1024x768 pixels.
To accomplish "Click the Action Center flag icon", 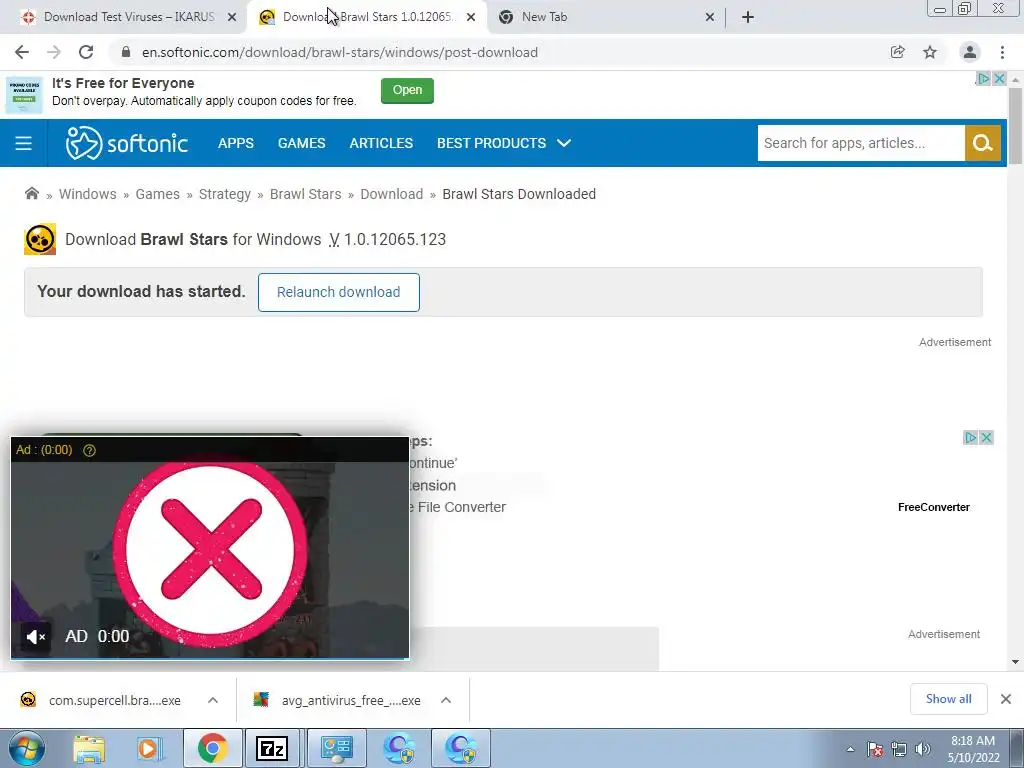I will tap(875, 749).
